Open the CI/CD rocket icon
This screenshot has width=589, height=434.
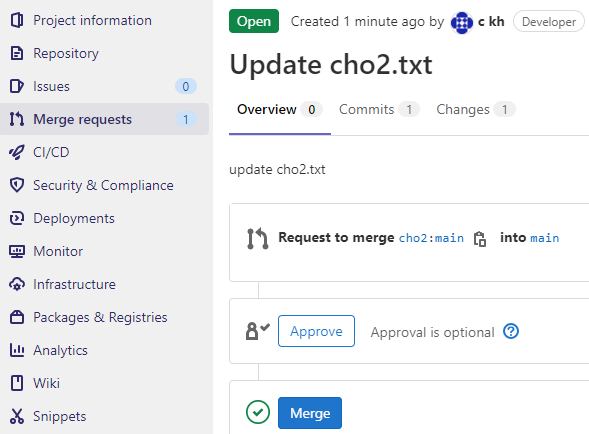pyautogui.click(x=17, y=152)
